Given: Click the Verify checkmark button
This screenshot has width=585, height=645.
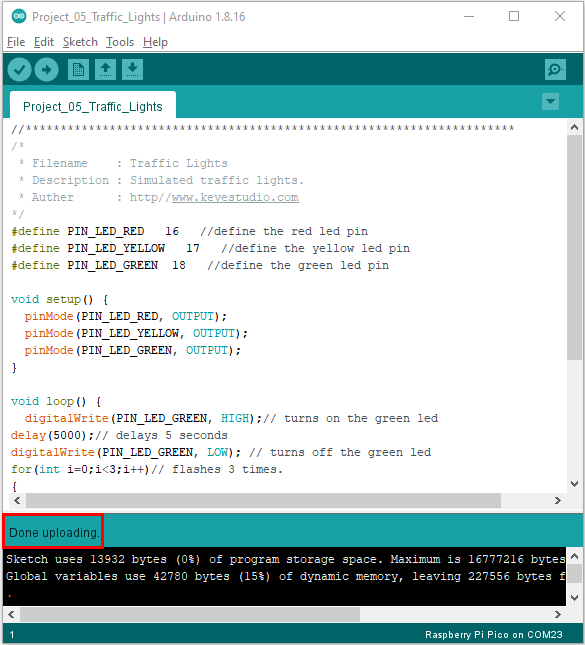Looking at the screenshot, I should tap(19, 70).
